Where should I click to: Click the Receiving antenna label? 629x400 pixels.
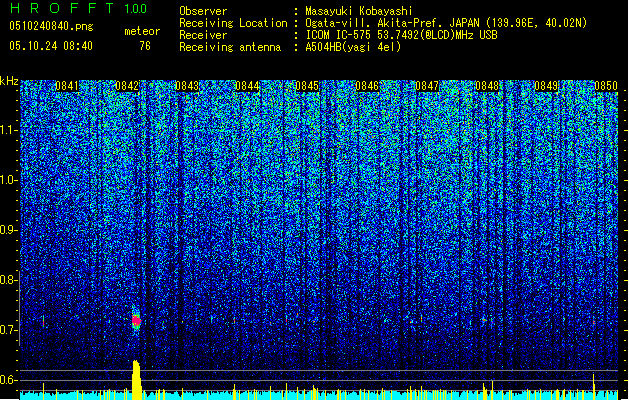click(x=230, y=47)
